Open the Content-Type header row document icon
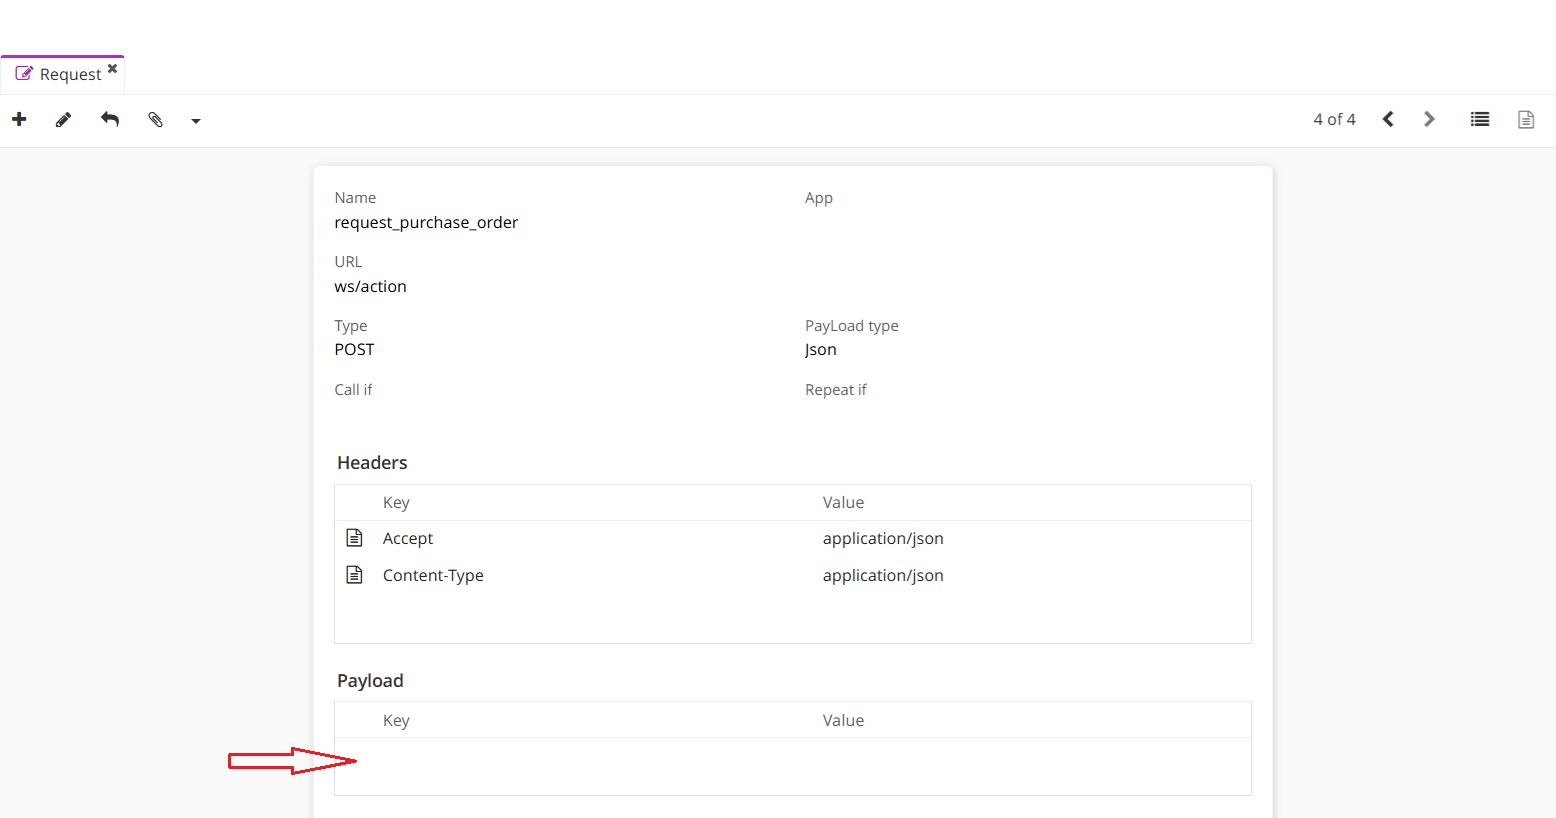The image size is (1556, 818). click(354, 575)
